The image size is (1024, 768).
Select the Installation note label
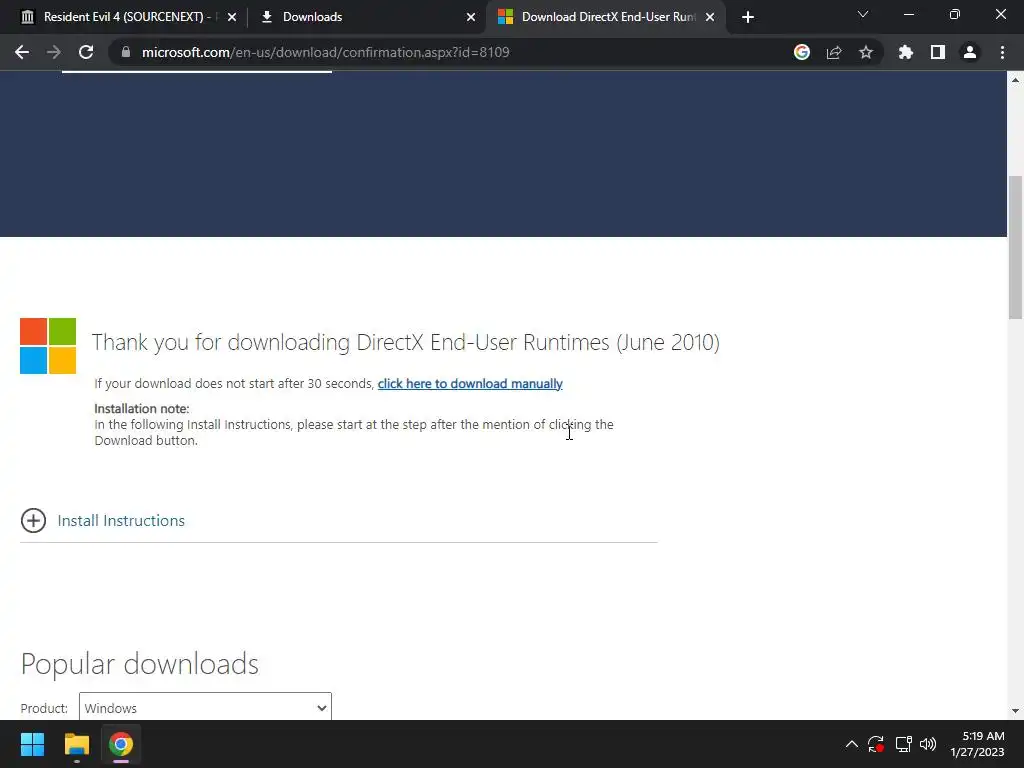142,409
